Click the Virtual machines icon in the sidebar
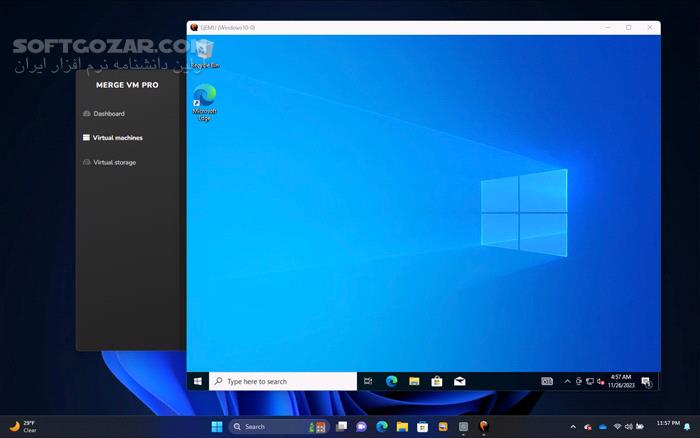 (x=86, y=138)
